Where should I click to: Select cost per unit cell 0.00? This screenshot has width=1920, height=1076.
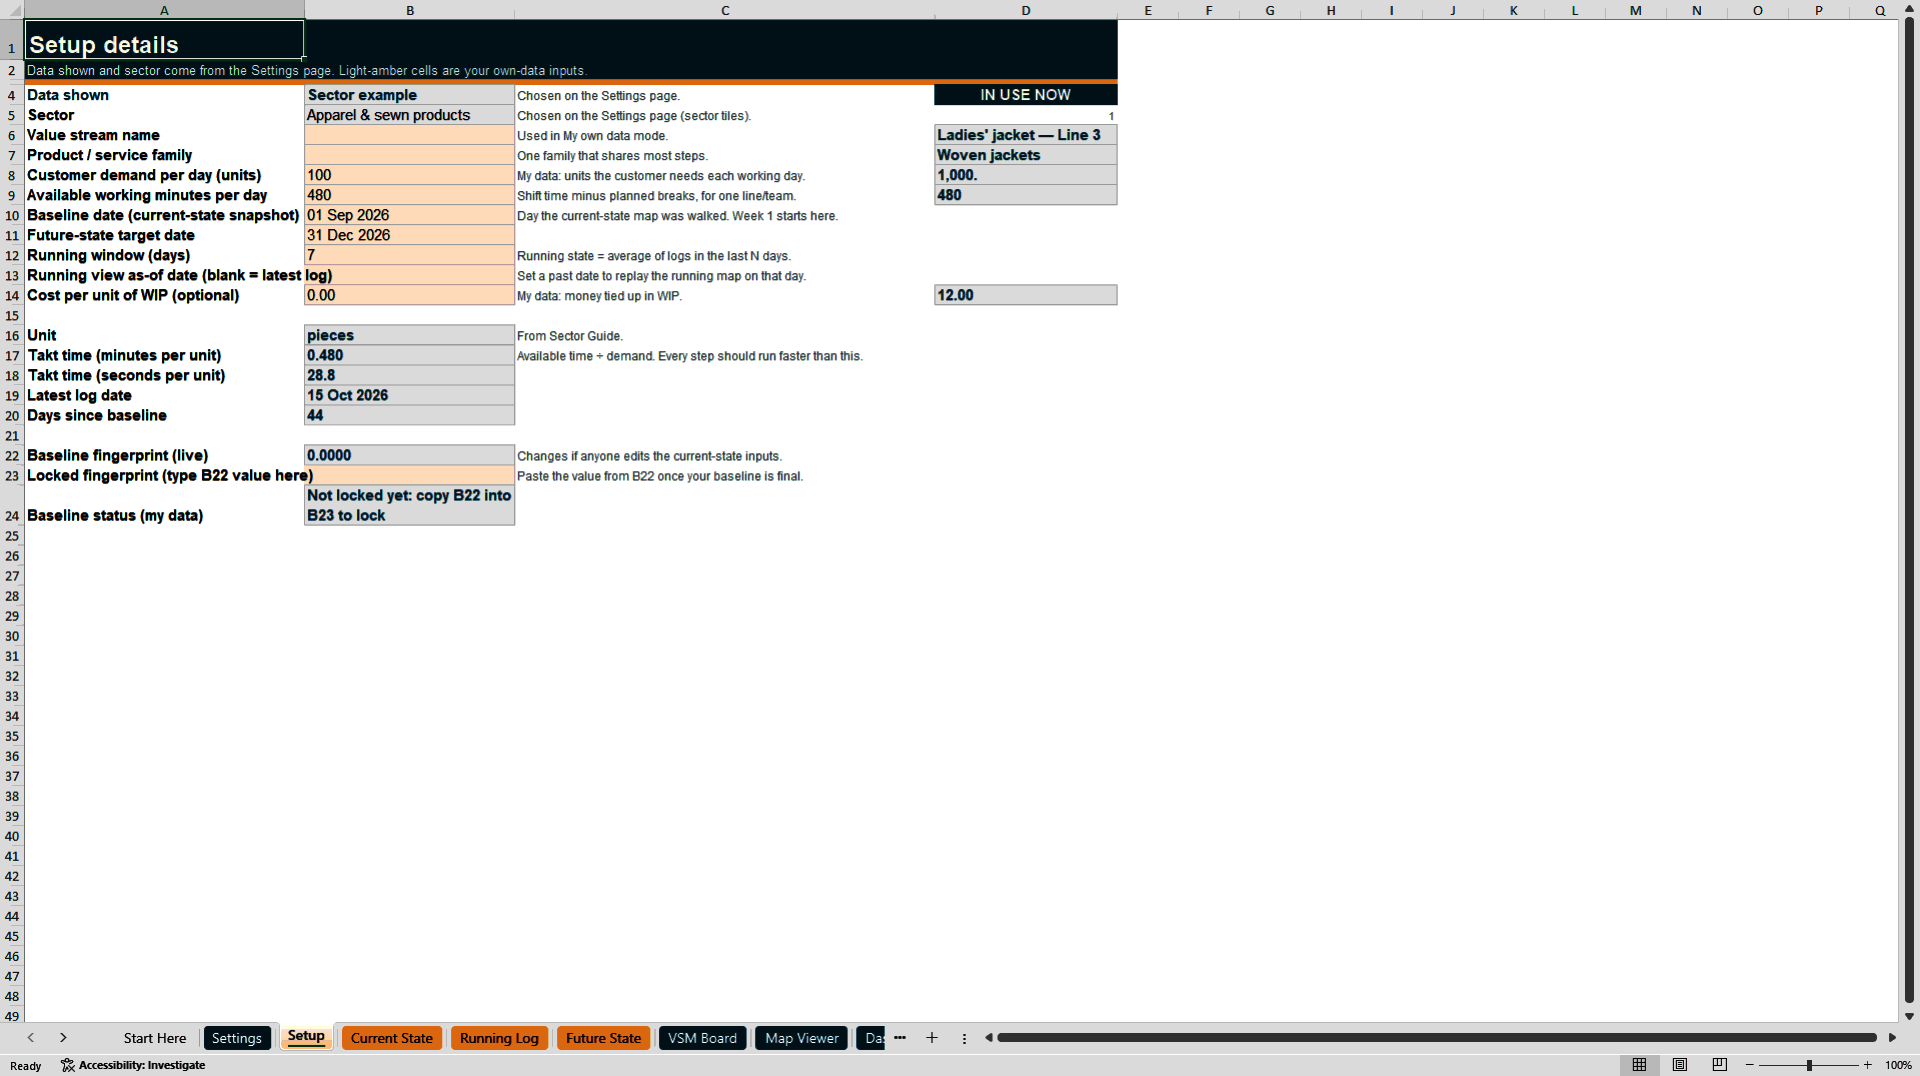click(x=409, y=295)
